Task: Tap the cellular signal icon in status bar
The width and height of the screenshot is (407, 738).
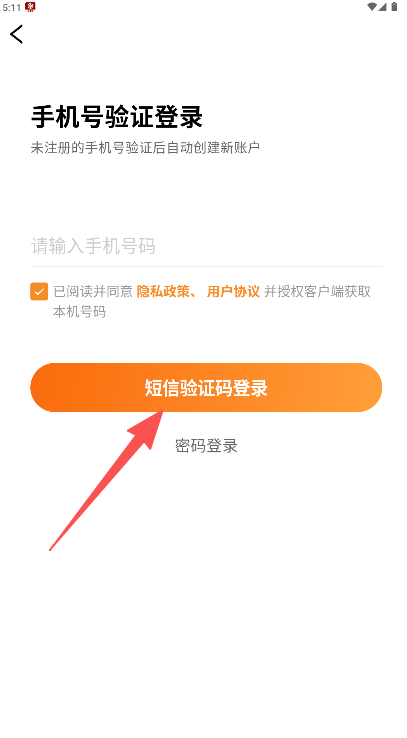Action: pos(382,7)
